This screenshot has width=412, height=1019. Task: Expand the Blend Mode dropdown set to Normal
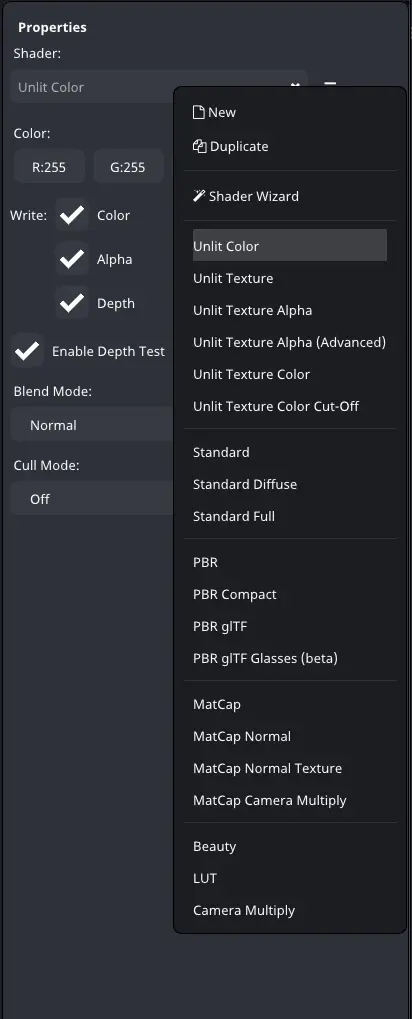click(92, 425)
